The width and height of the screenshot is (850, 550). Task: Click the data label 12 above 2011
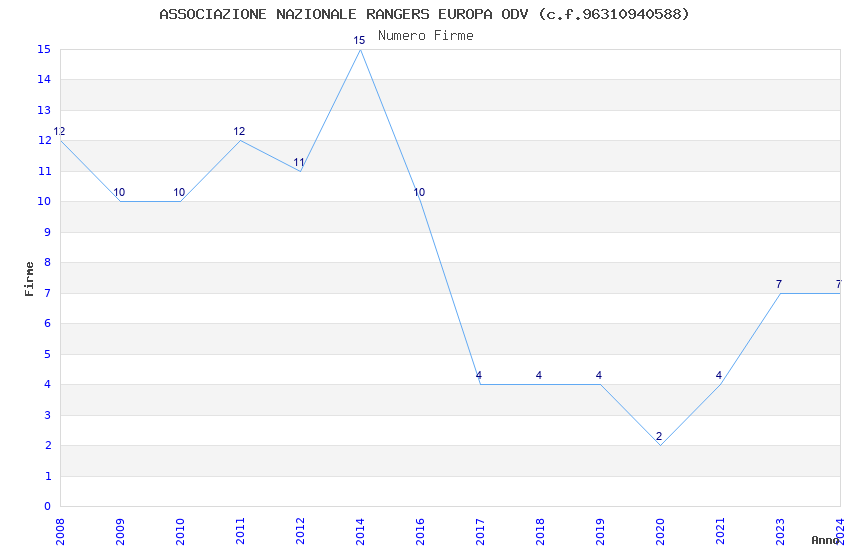(x=239, y=131)
